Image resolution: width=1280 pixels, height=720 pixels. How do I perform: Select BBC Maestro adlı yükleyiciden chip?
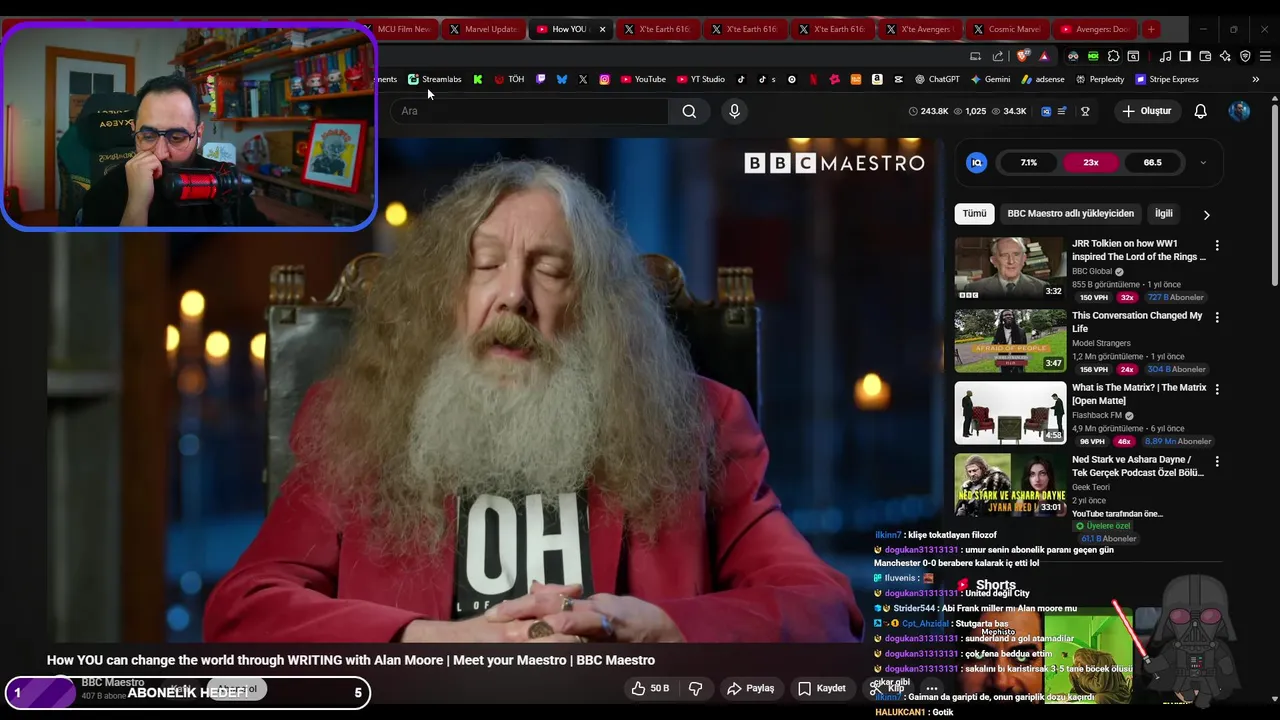1070,213
